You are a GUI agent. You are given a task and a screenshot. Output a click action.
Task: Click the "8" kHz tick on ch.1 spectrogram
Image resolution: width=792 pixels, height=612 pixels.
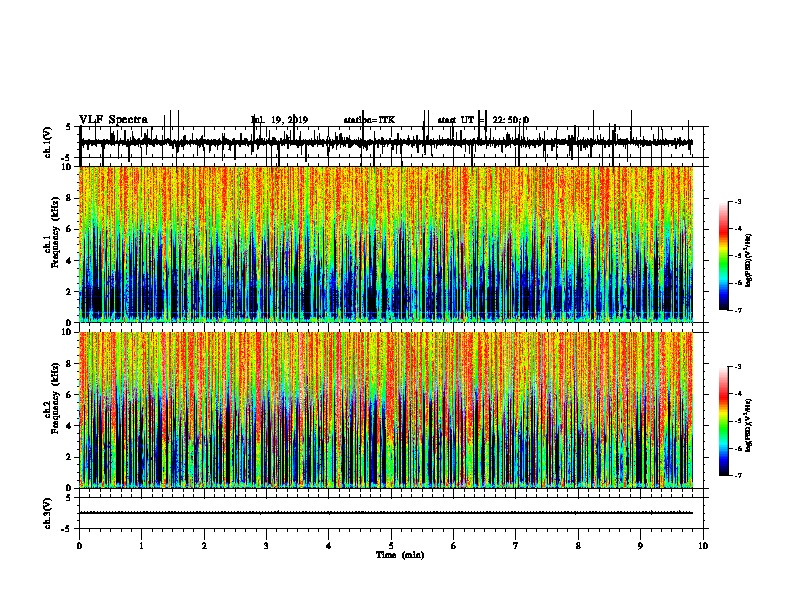(70, 198)
